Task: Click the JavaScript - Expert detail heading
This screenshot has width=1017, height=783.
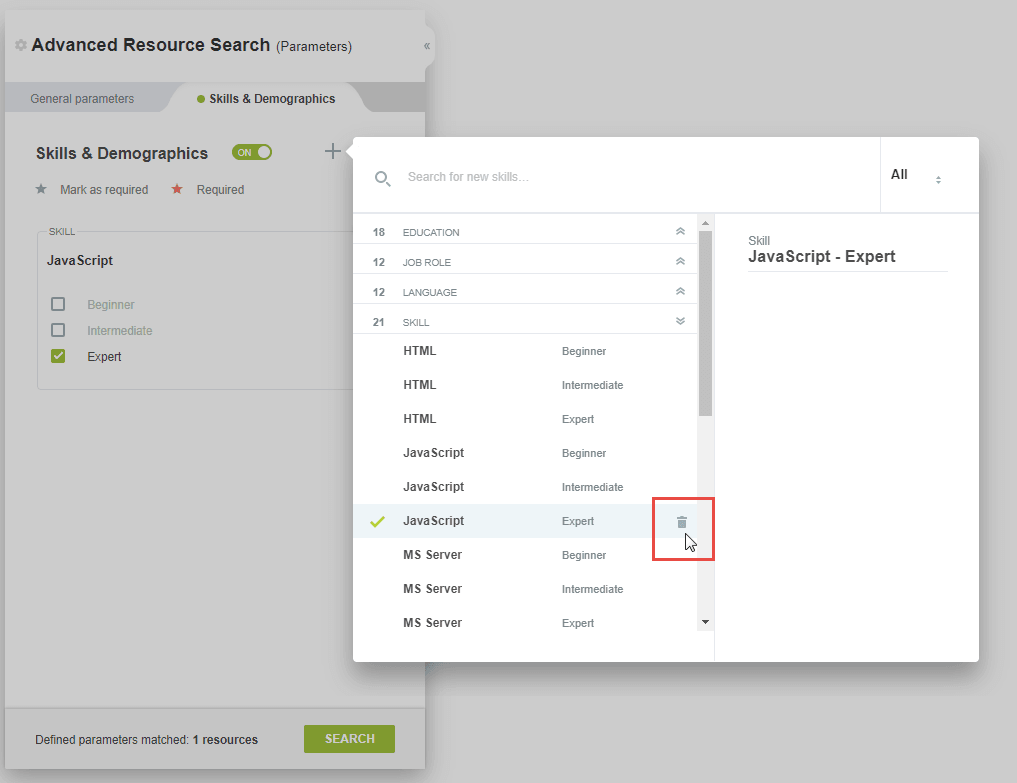Action: pyautogui.click(x=821, y=256)
